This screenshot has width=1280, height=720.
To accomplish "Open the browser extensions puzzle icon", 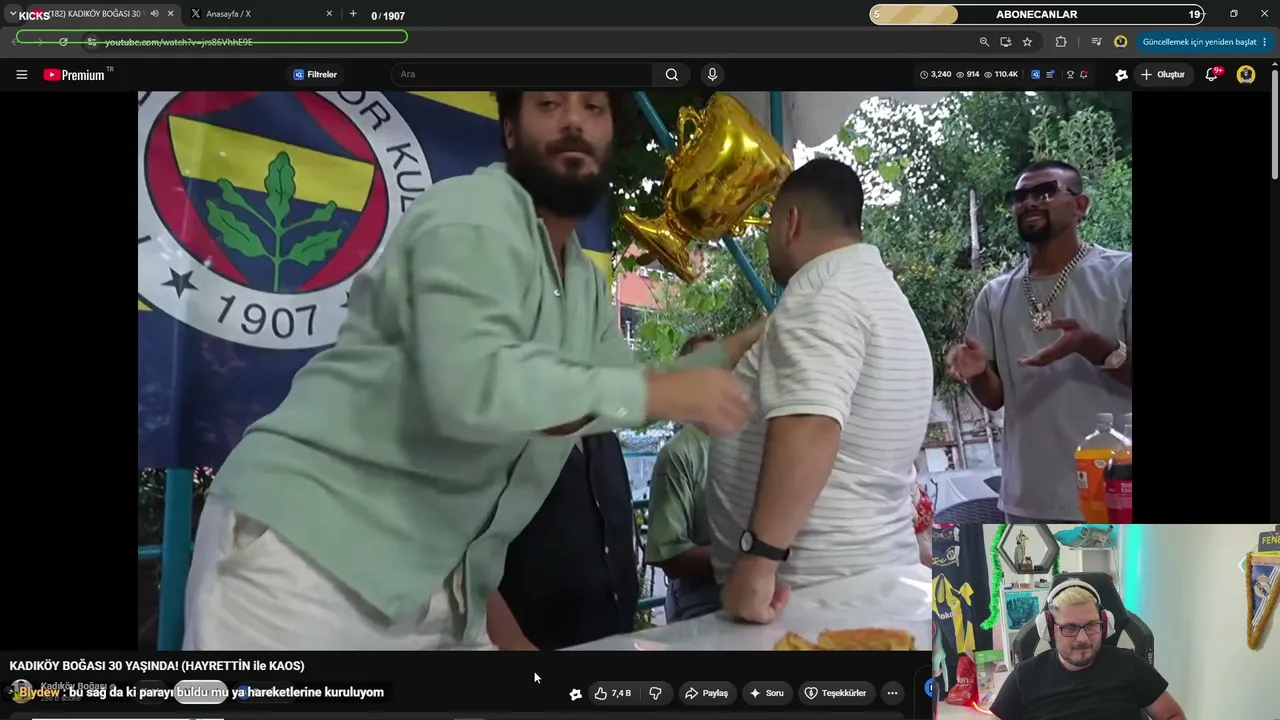I will pos(1061,42).
